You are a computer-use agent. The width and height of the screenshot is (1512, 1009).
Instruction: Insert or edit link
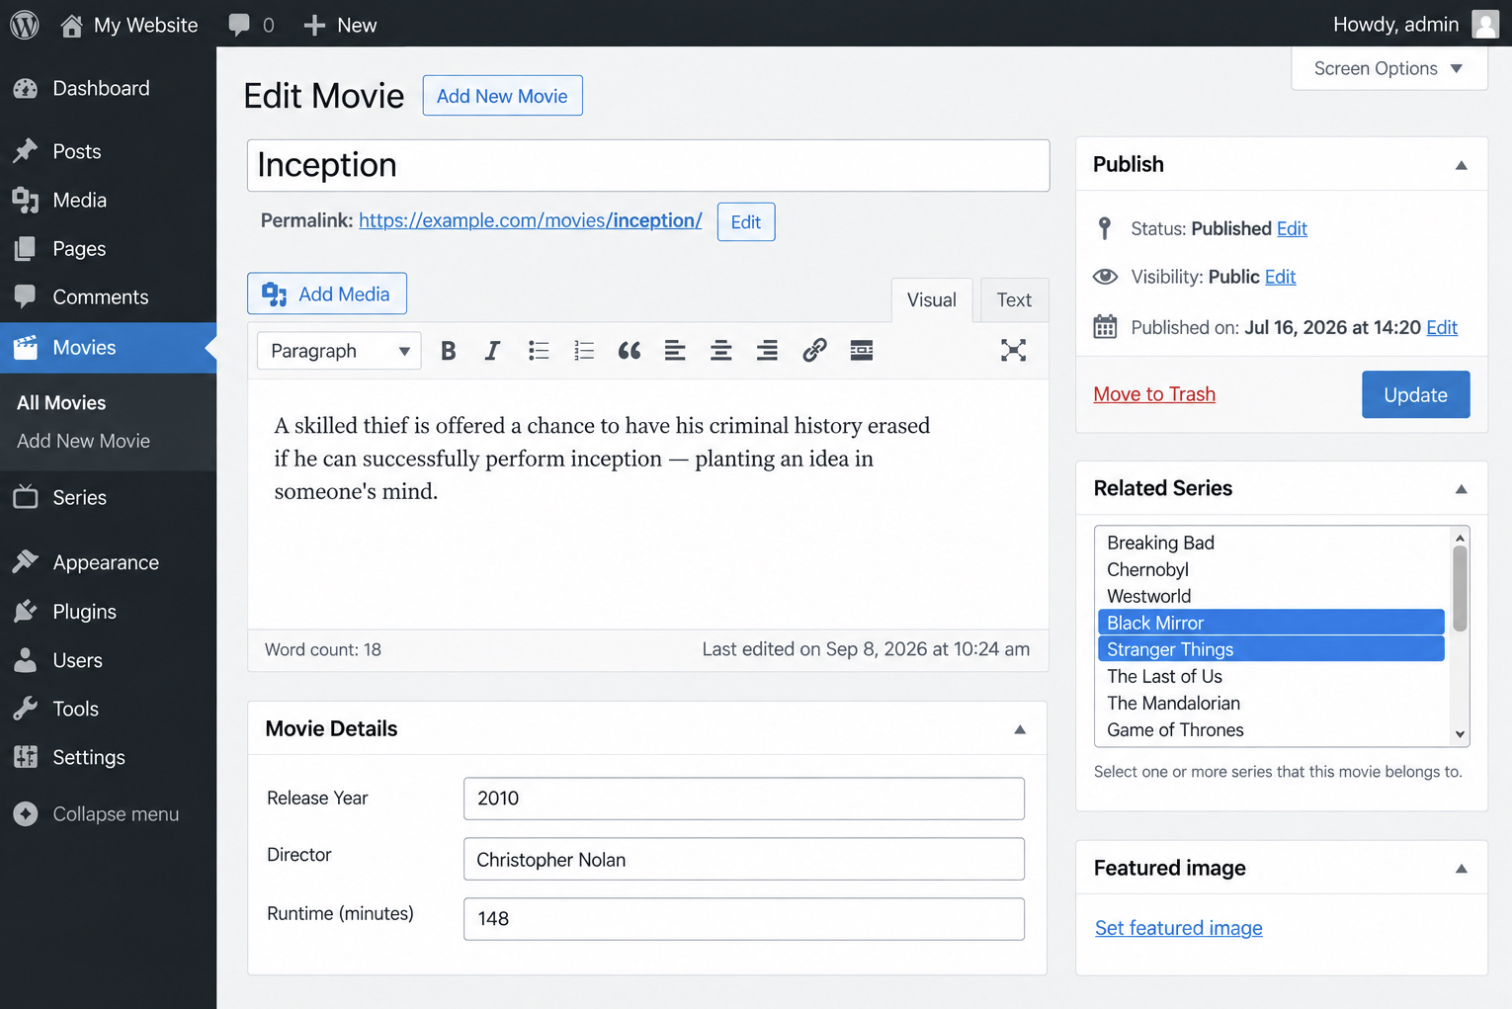point(814,351)
